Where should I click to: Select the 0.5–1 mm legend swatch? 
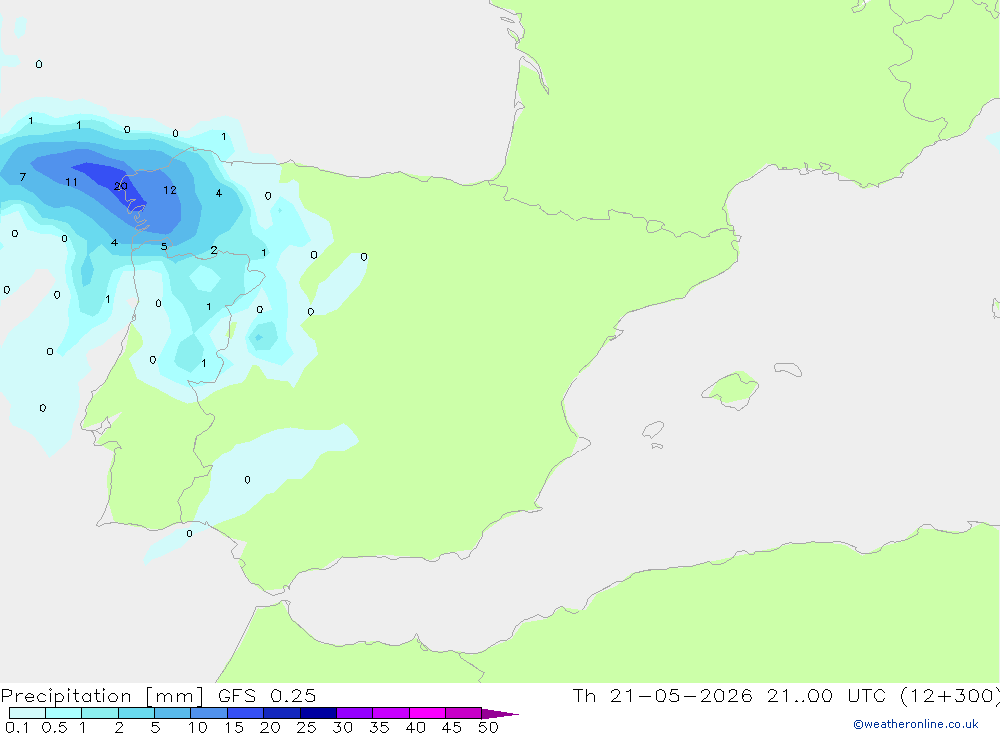click(64, 713)
